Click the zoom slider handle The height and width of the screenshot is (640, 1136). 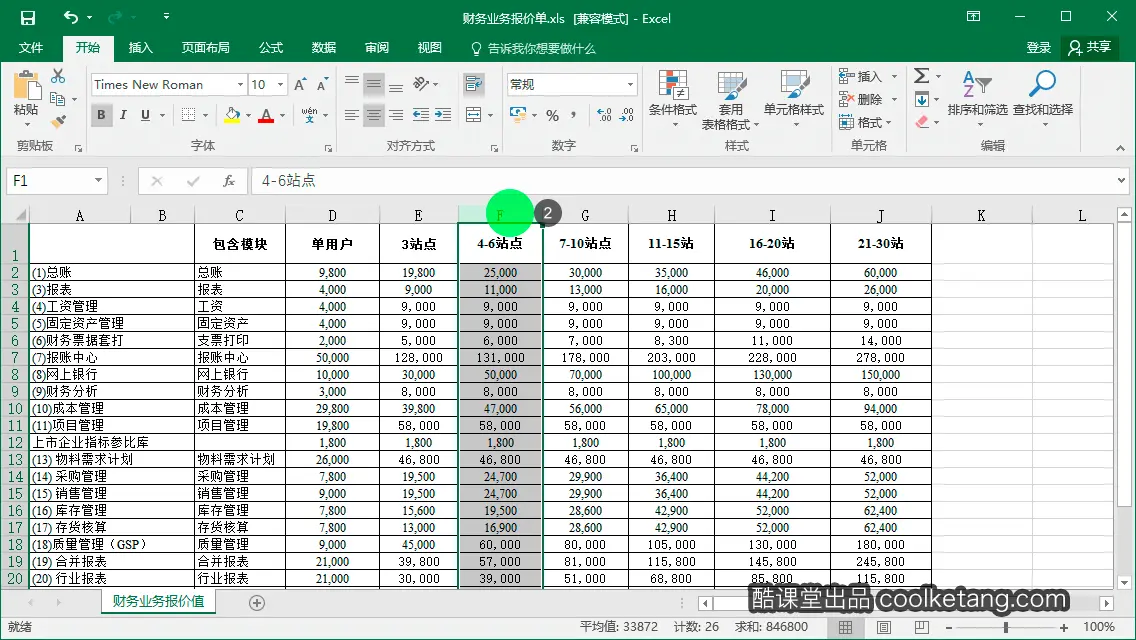click(x=1006, y=627)
